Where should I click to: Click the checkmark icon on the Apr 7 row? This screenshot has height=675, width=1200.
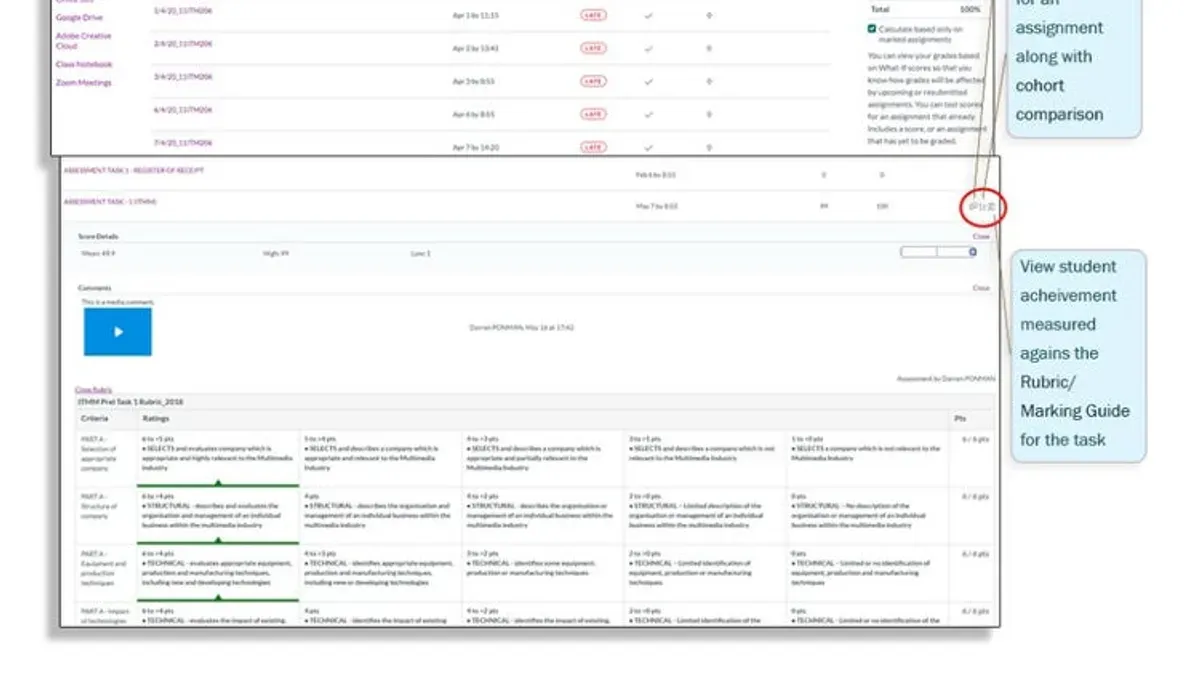pos(649,147)
